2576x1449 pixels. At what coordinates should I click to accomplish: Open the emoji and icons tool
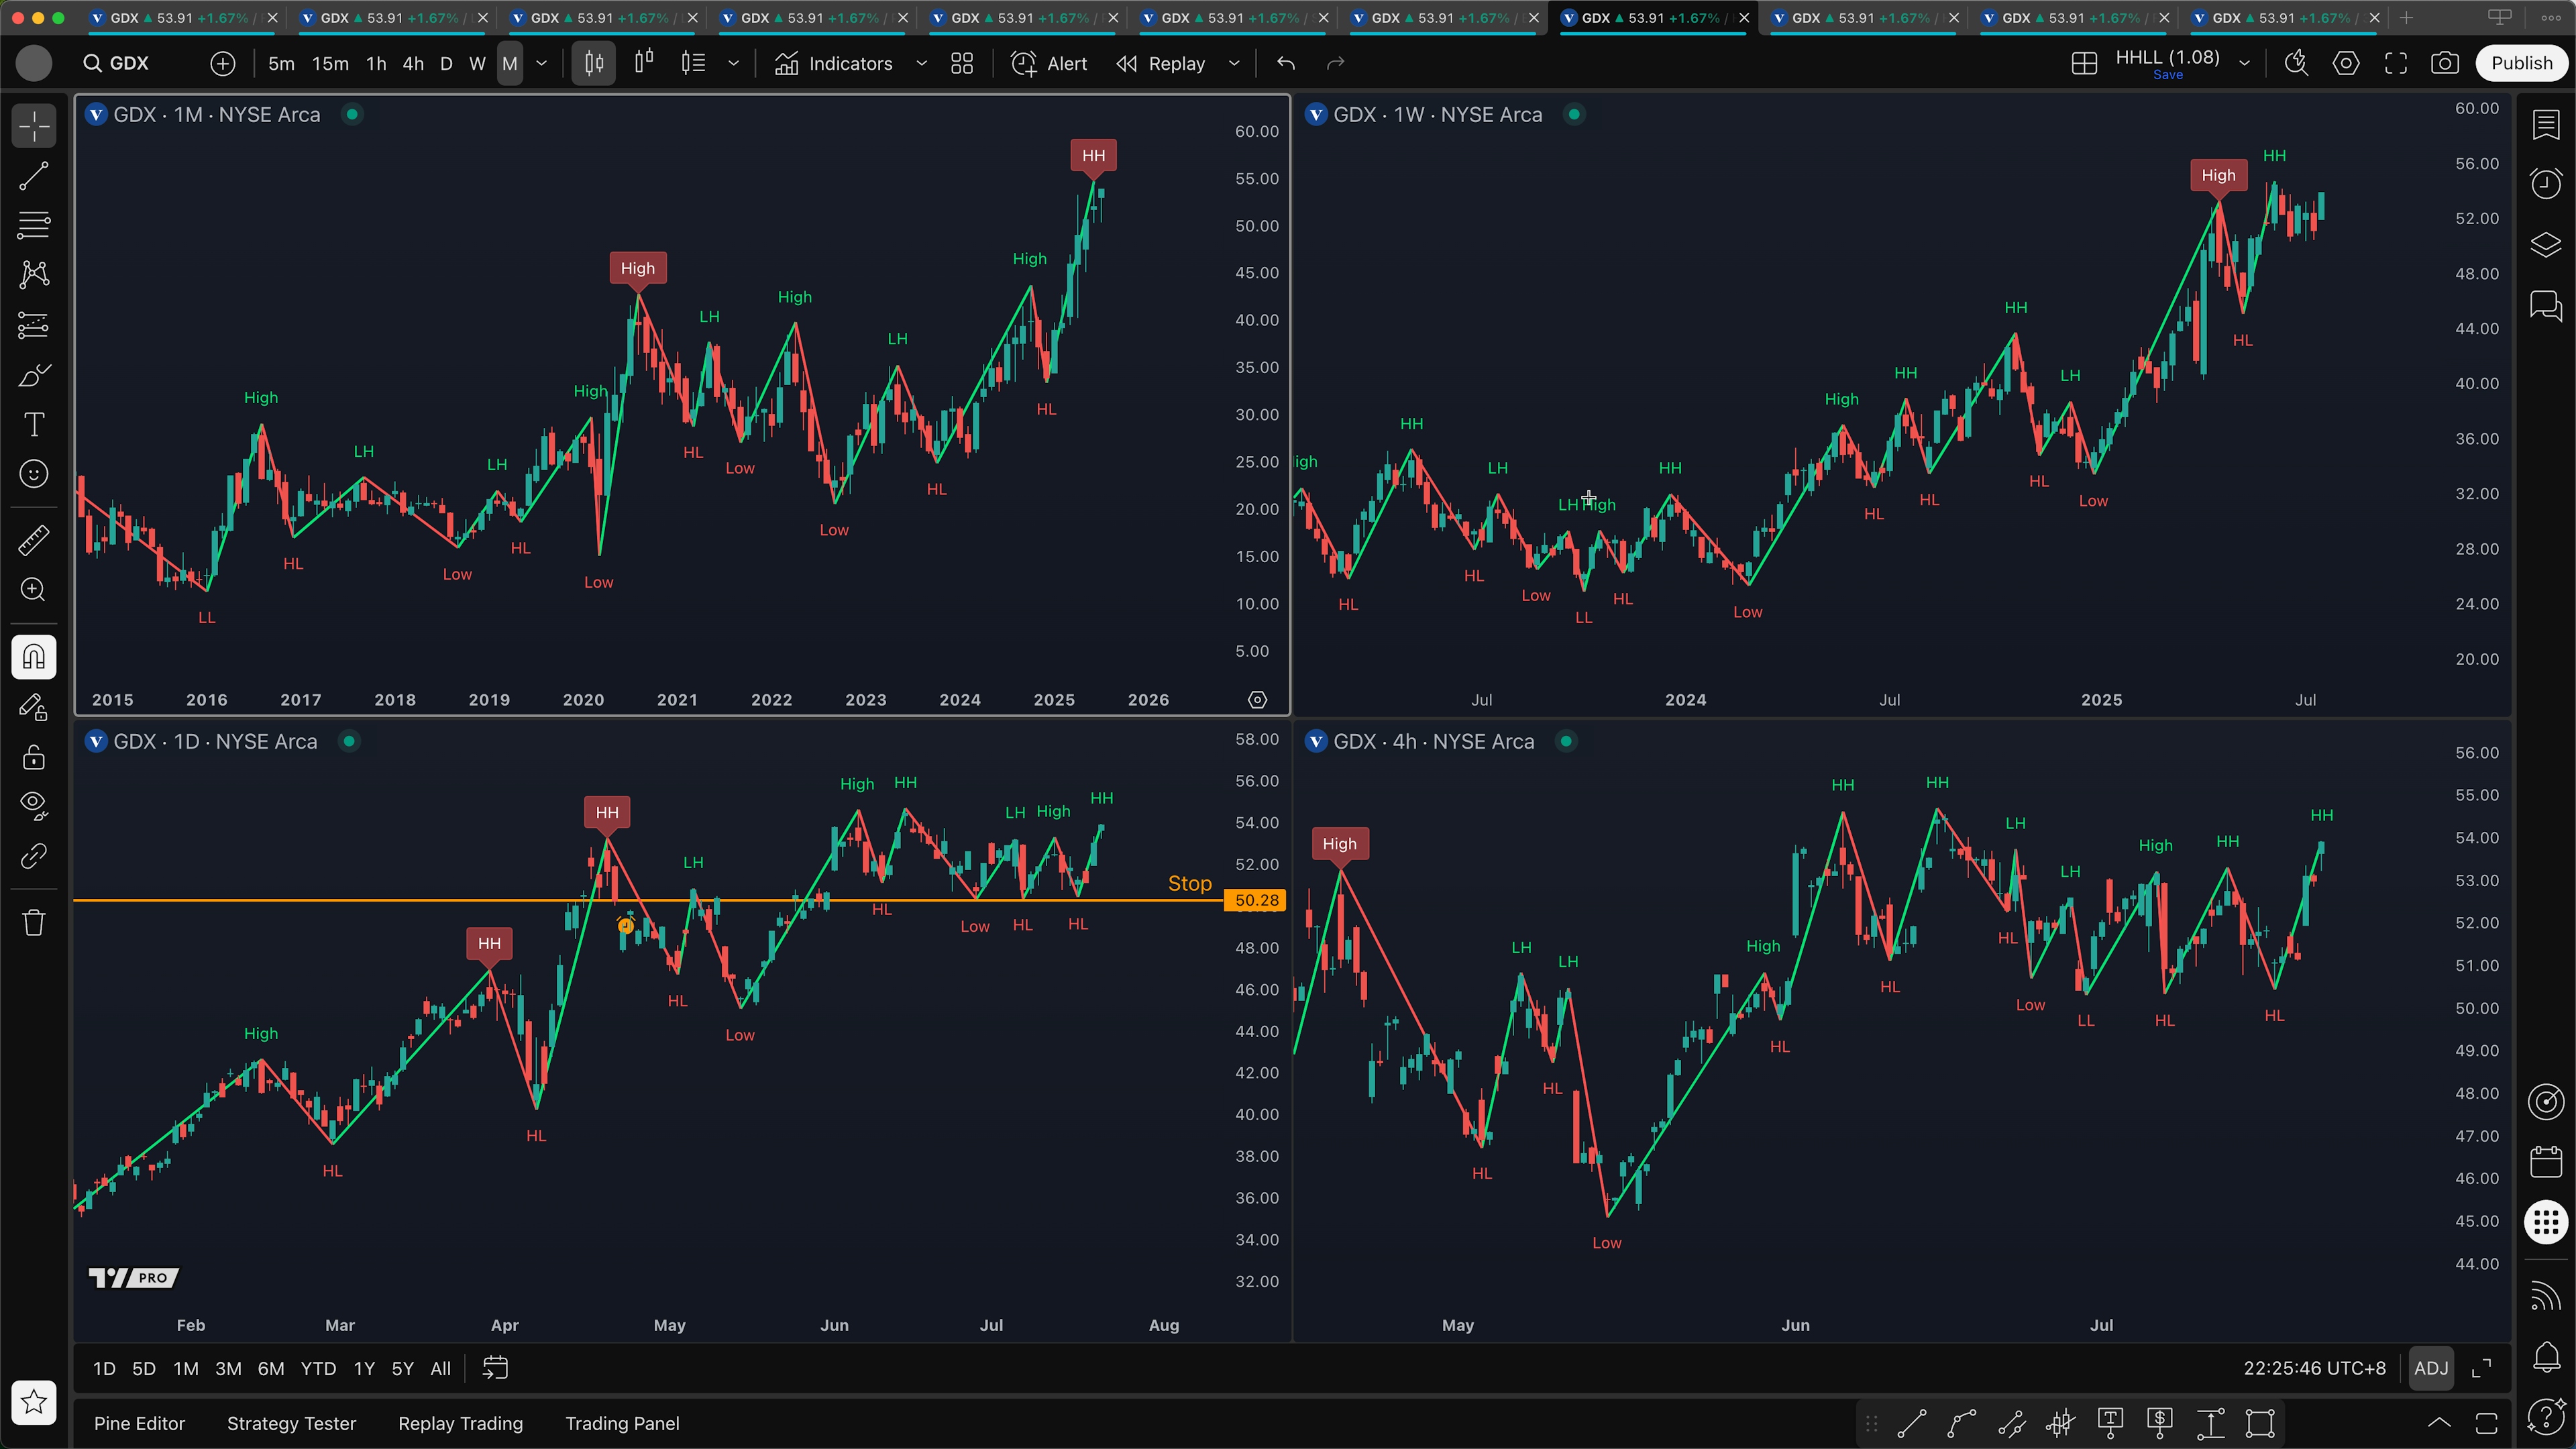point(34,474)
